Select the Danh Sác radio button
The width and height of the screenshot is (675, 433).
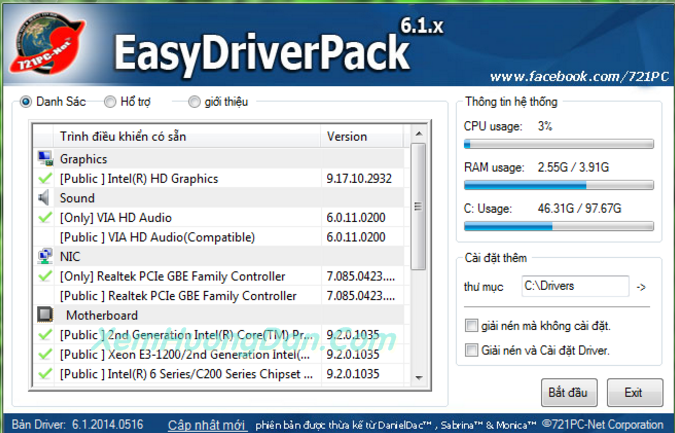[26, 102]
